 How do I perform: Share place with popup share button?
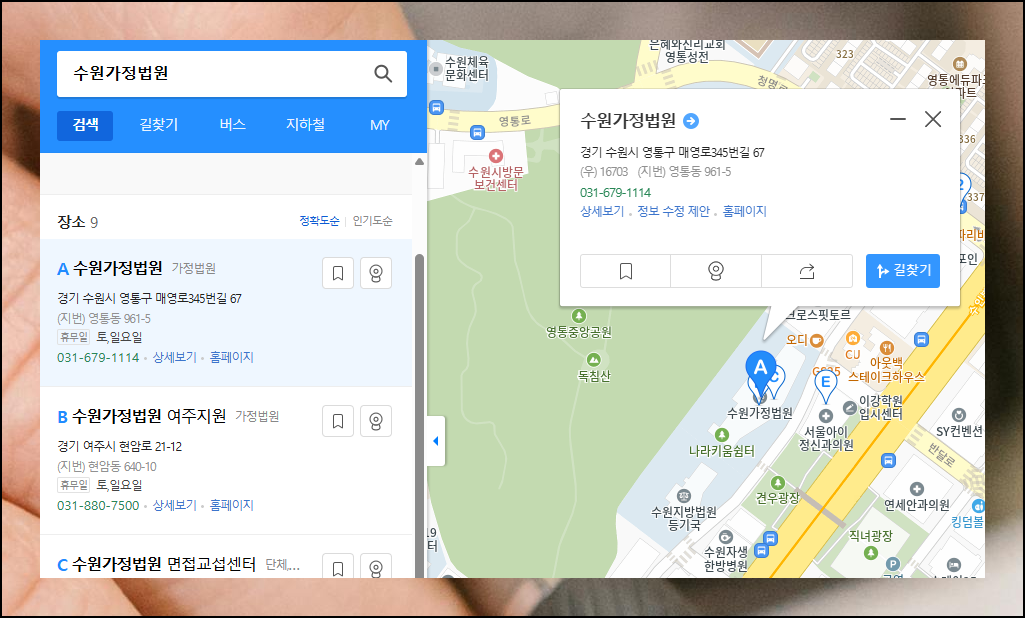[x=807, y=271]
